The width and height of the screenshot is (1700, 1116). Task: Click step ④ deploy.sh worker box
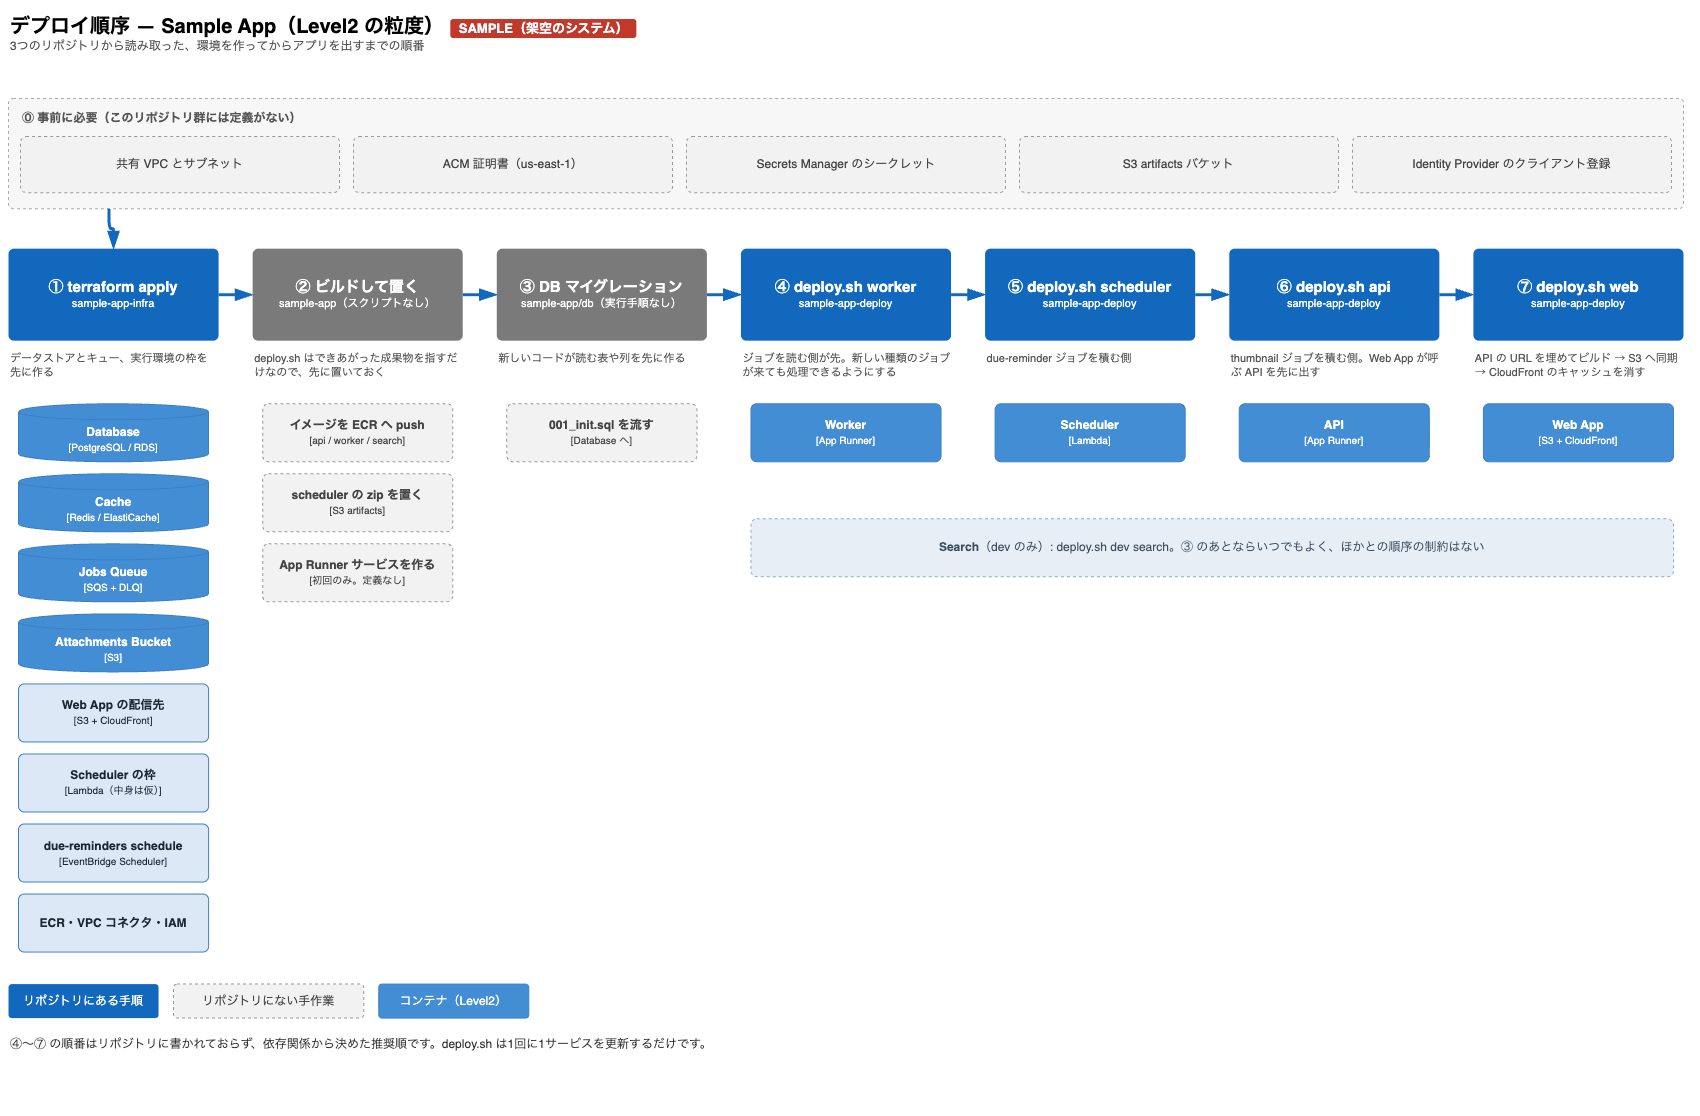846,295
